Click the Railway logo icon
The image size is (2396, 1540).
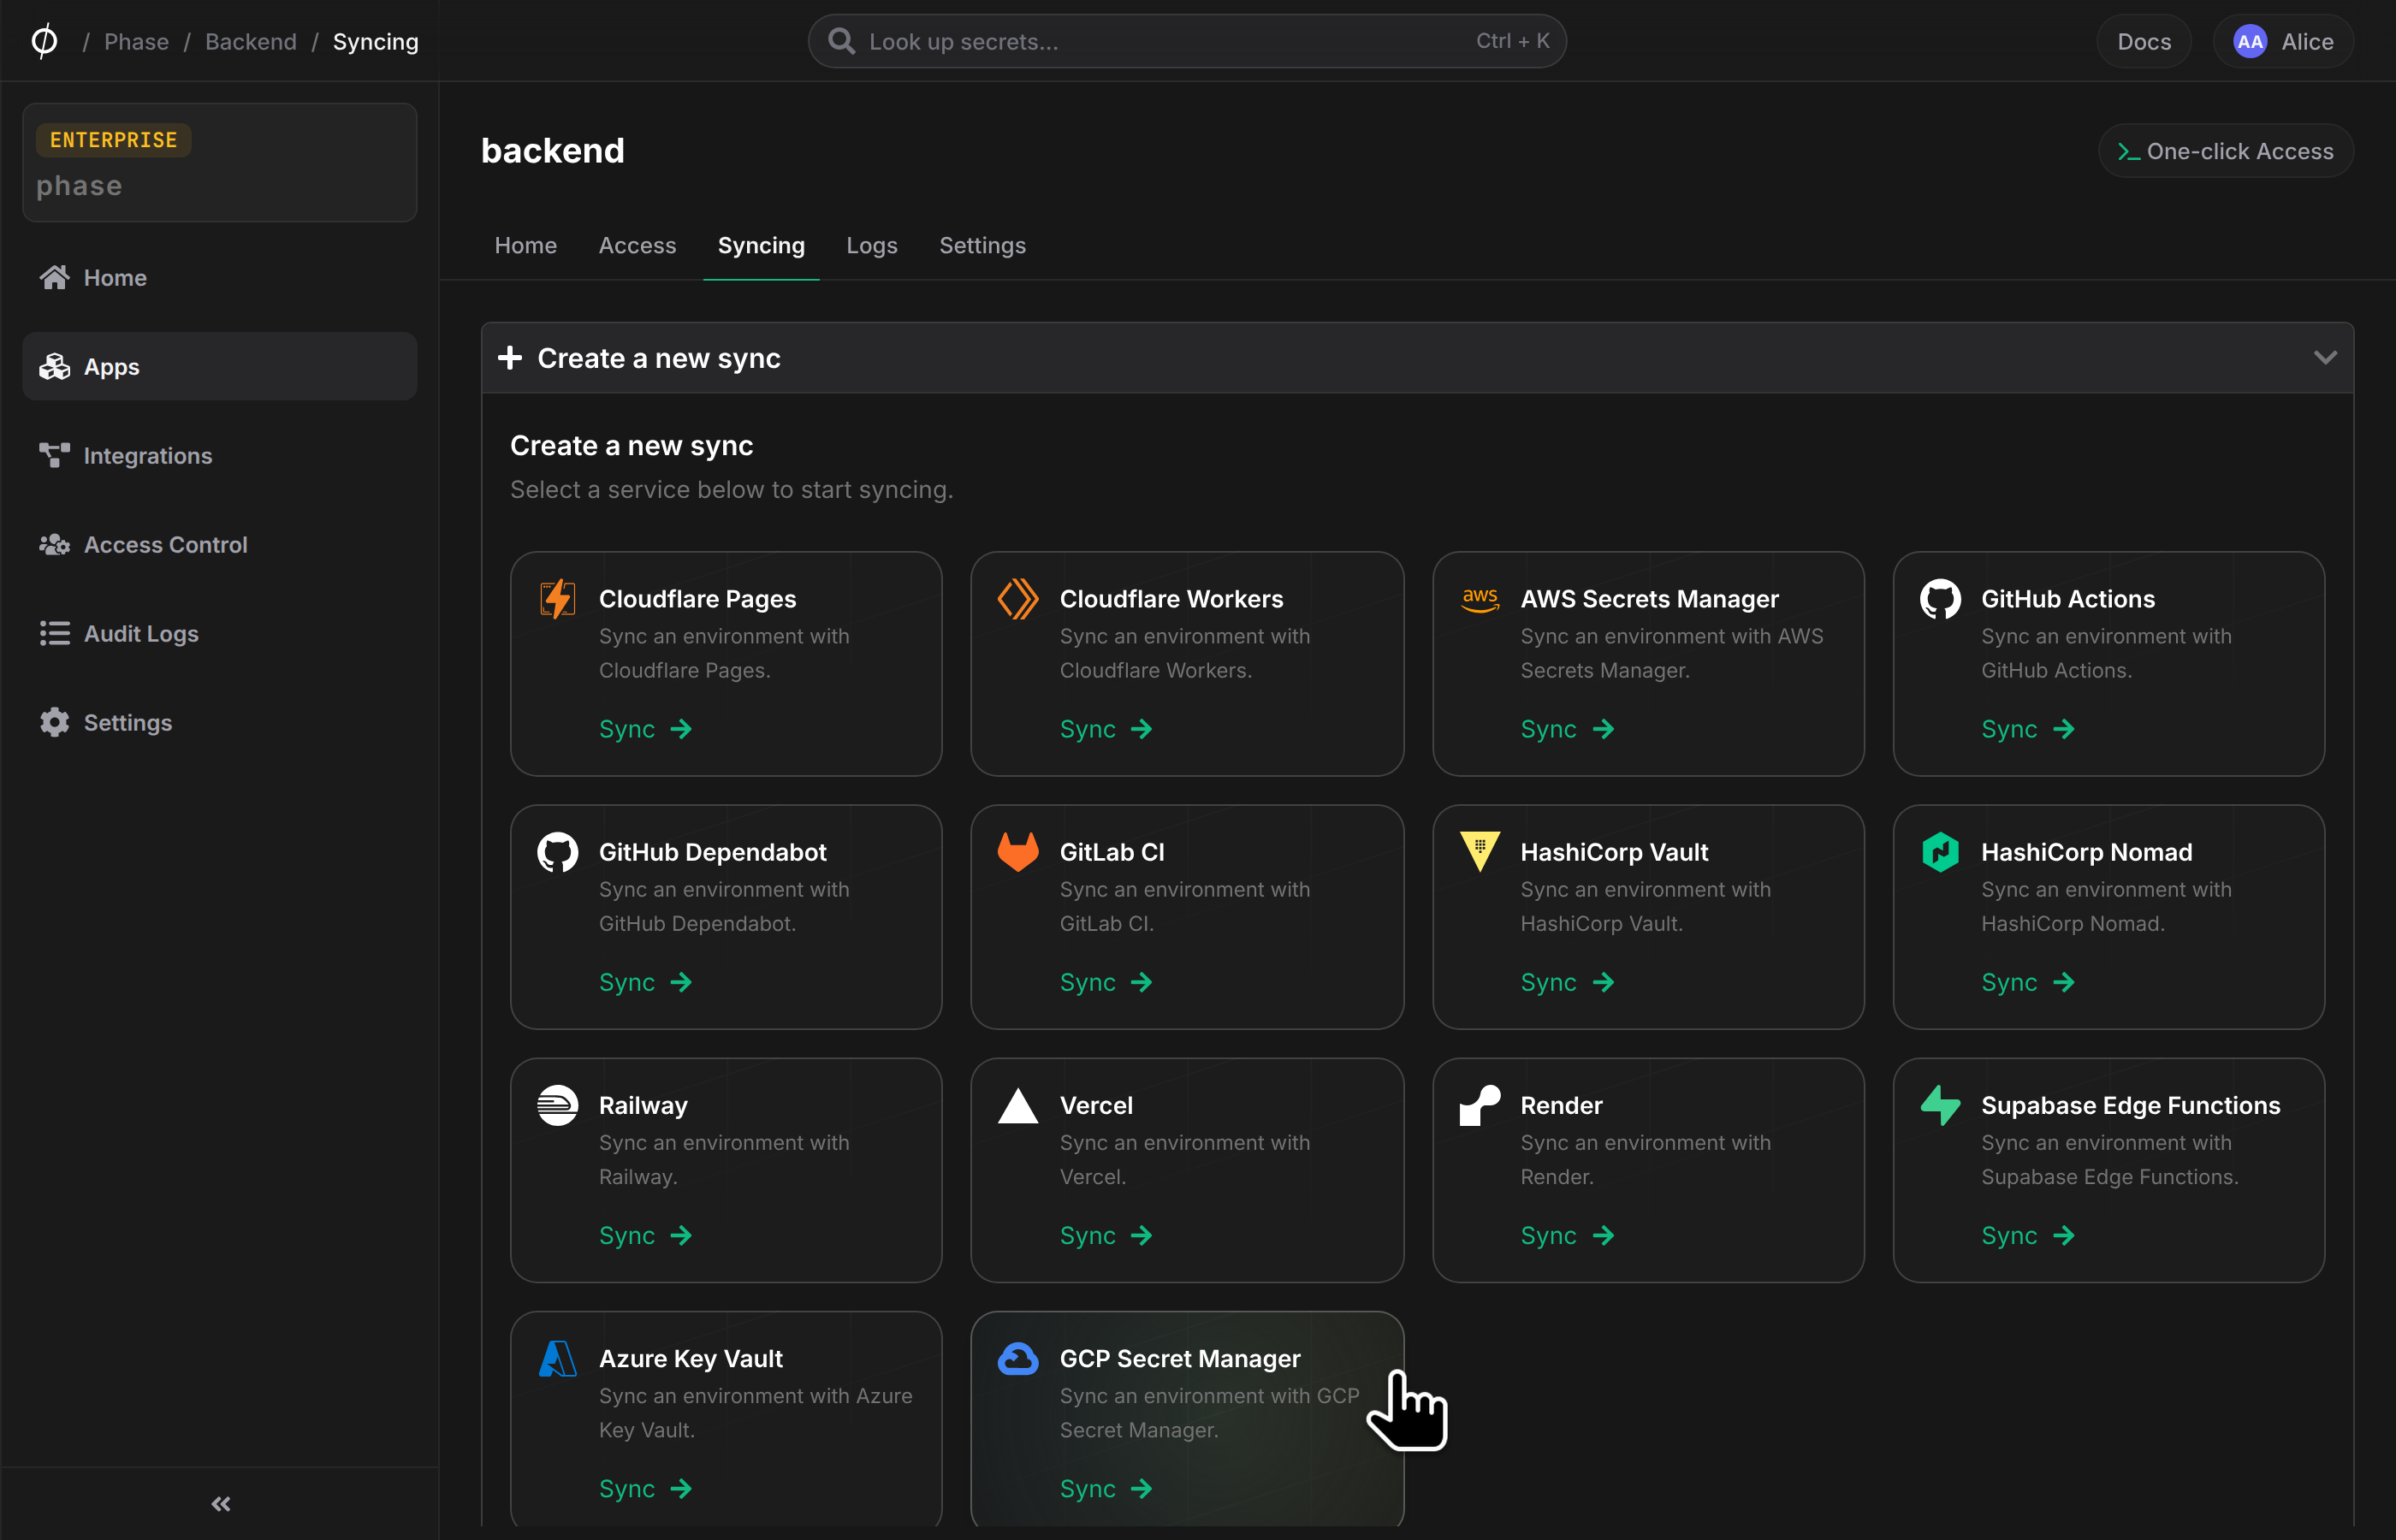pyautogui.click(x=557, y=1105)
